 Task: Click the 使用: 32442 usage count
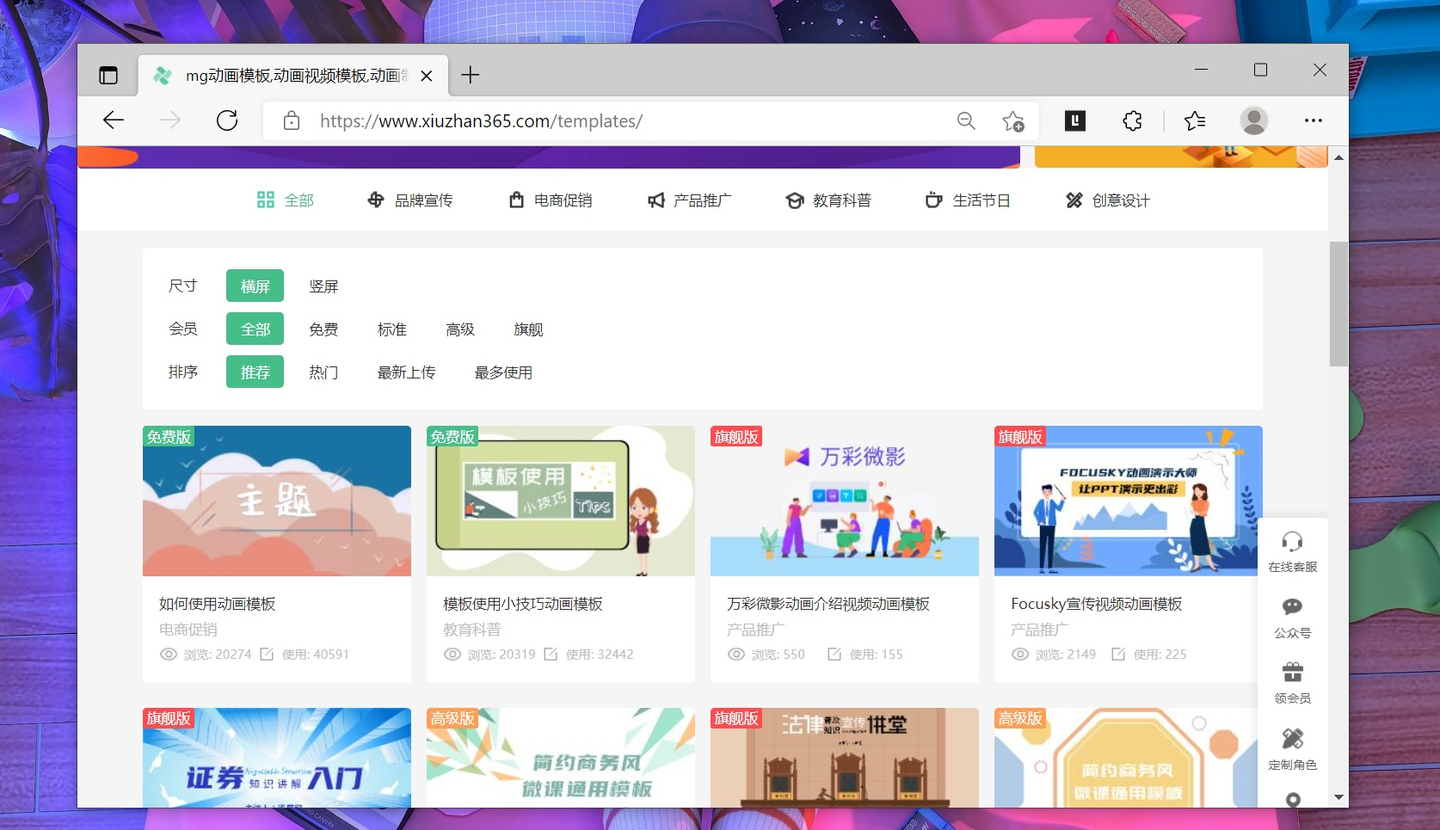[x=599, y=654]
